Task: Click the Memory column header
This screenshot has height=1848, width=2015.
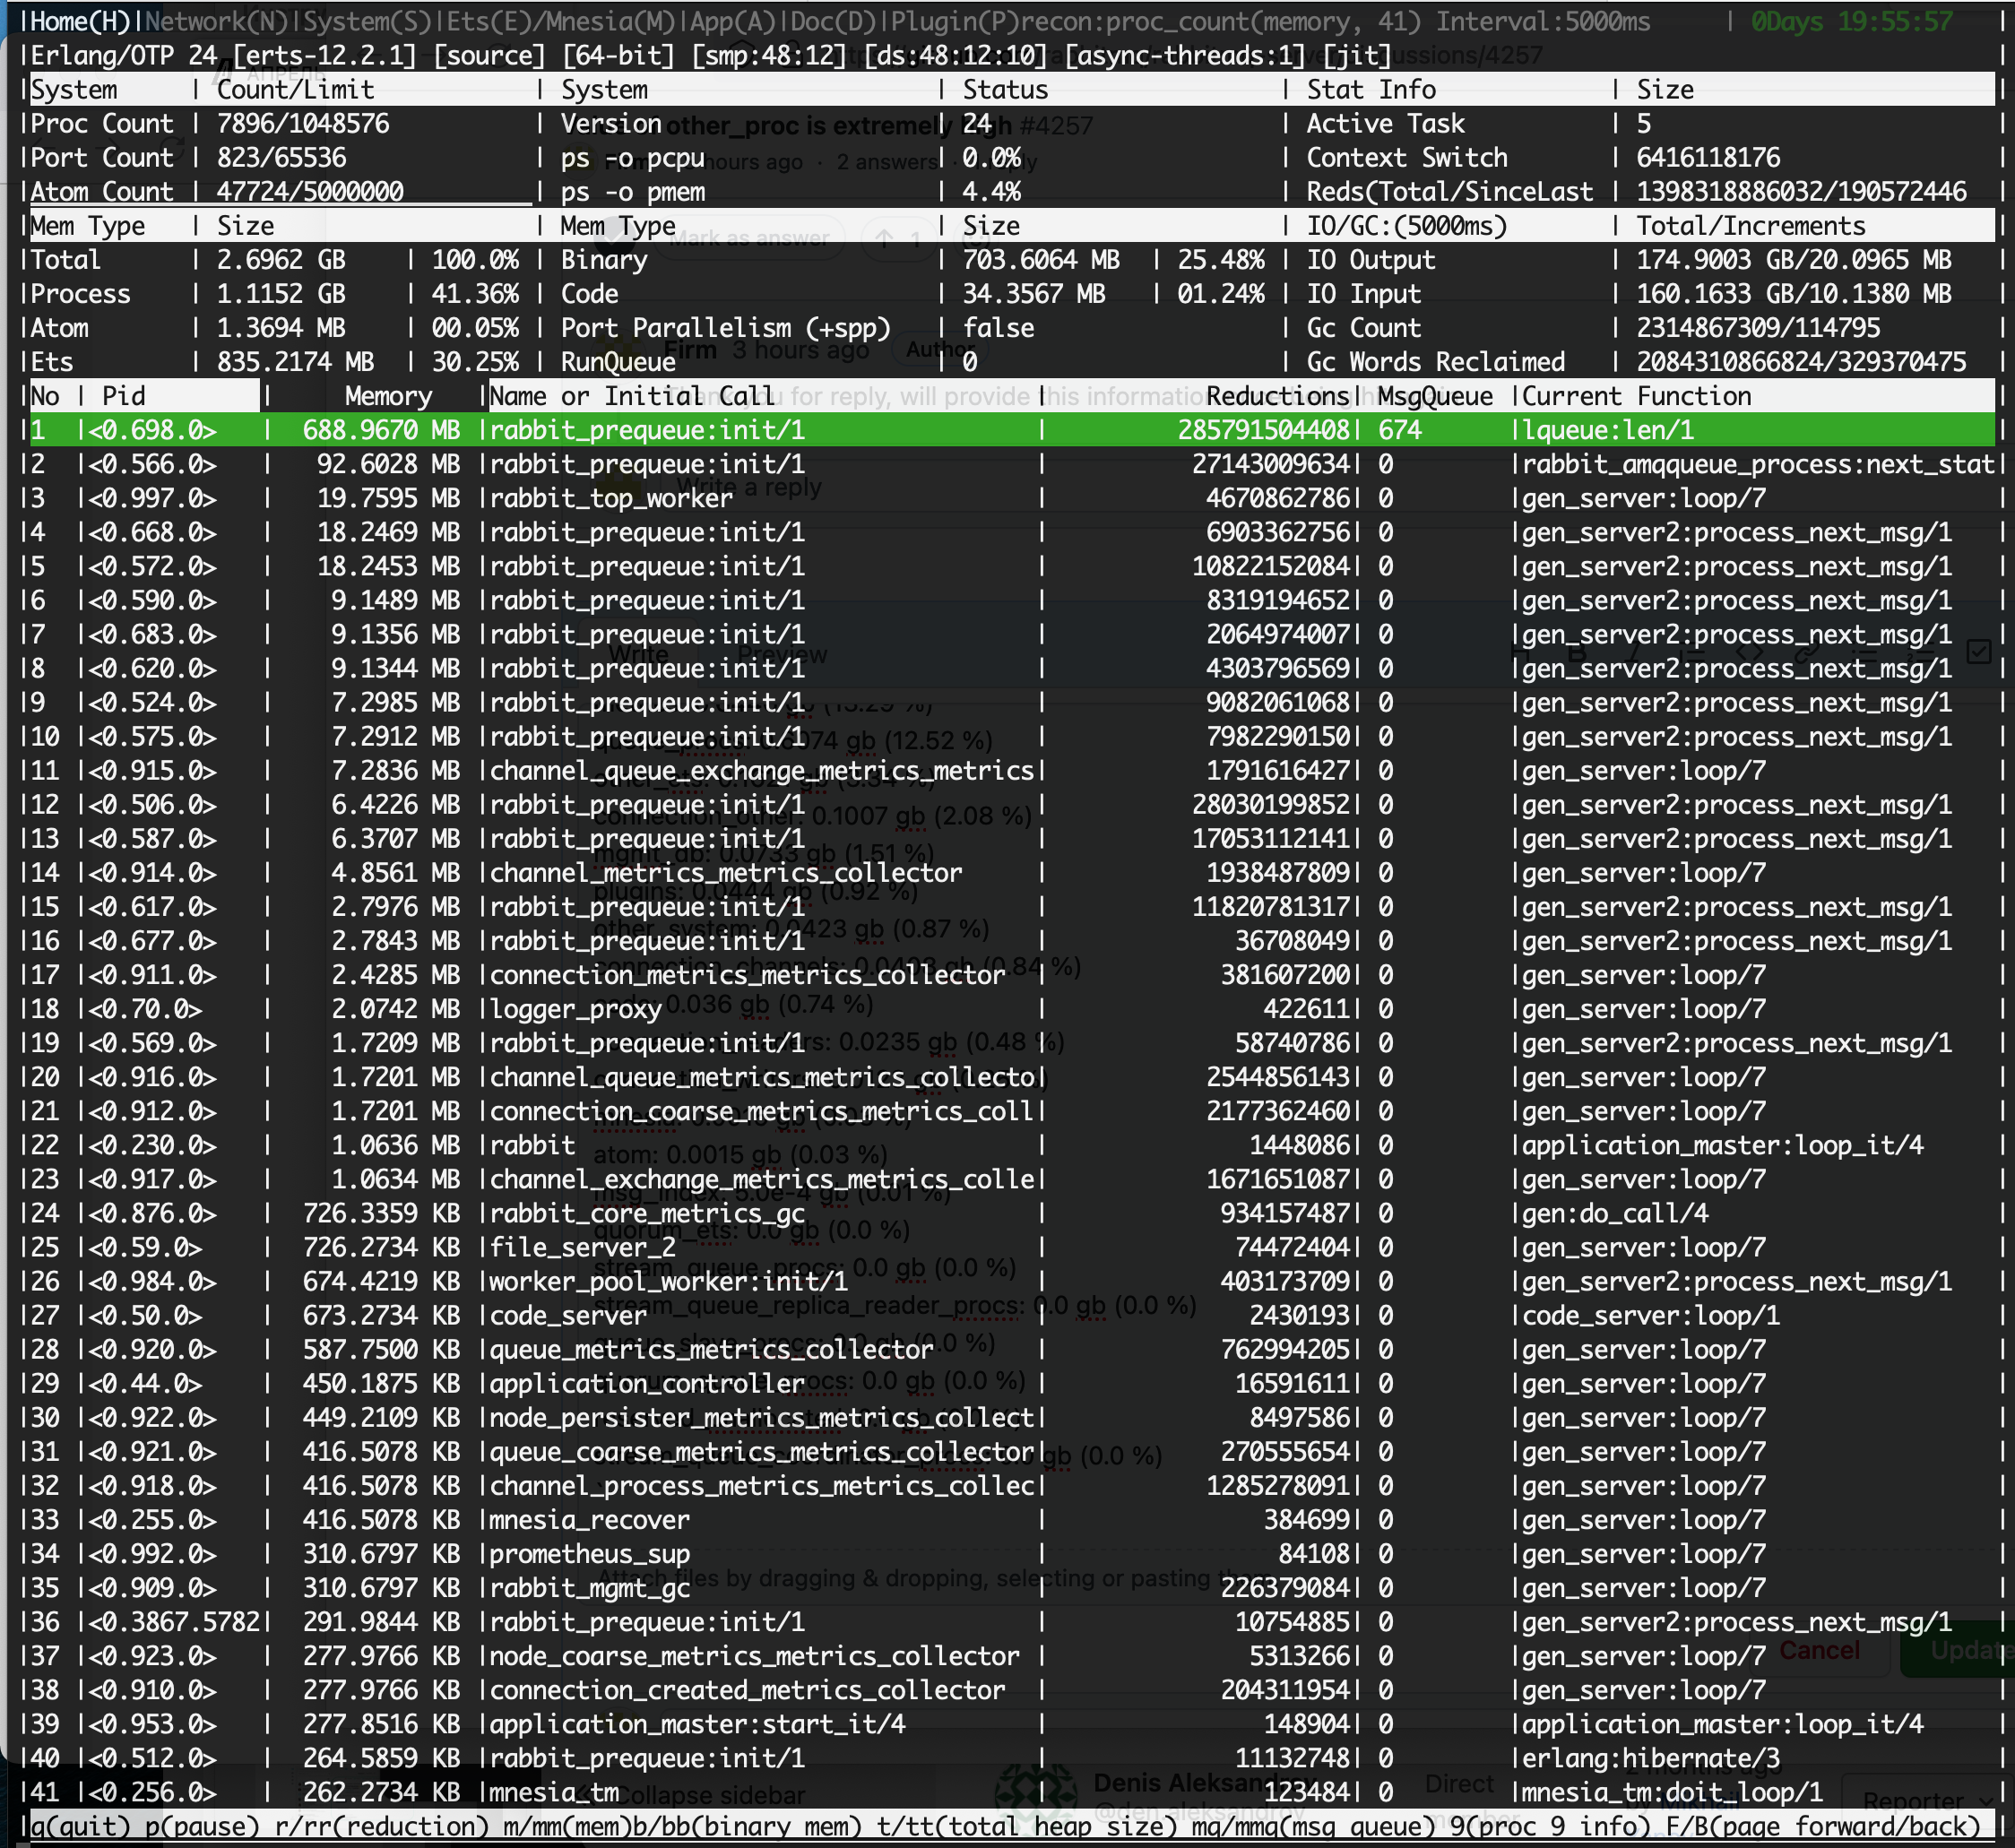Action: tap(388, 396)
